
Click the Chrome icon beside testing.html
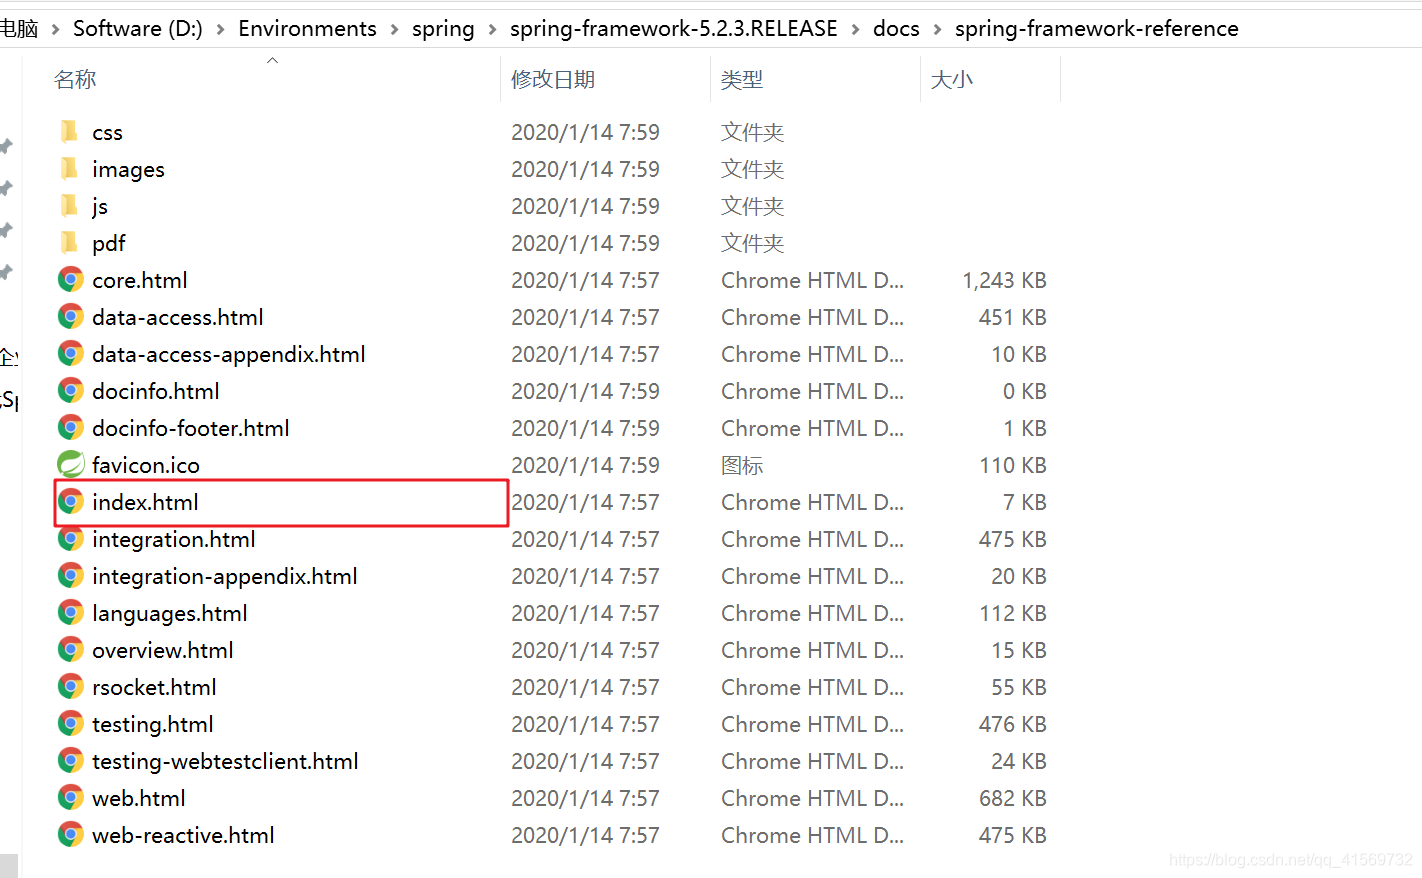(70, 723)
